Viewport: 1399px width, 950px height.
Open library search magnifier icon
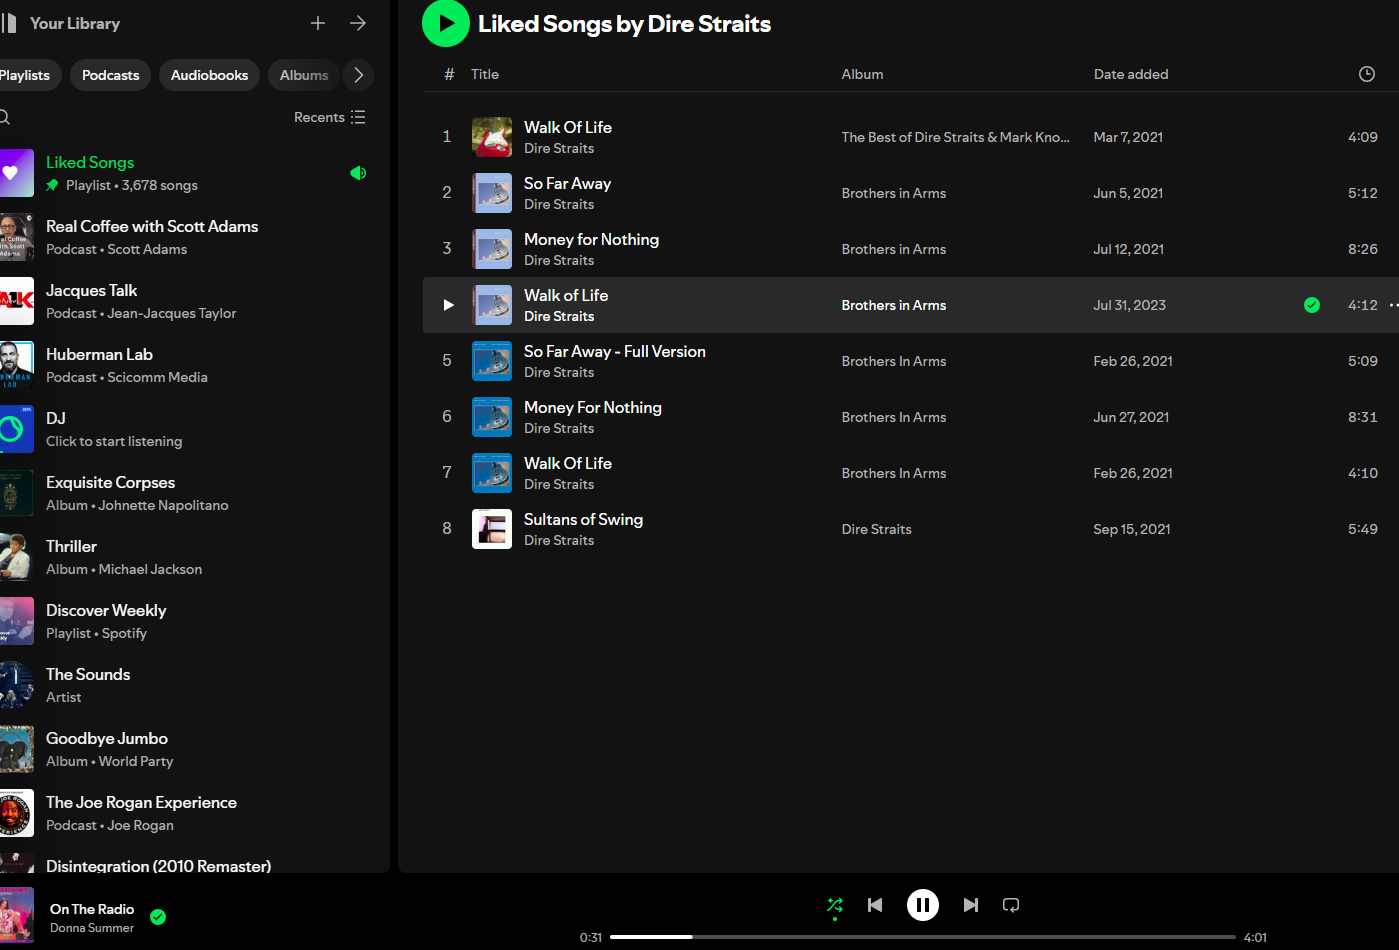tap(4, 117)
